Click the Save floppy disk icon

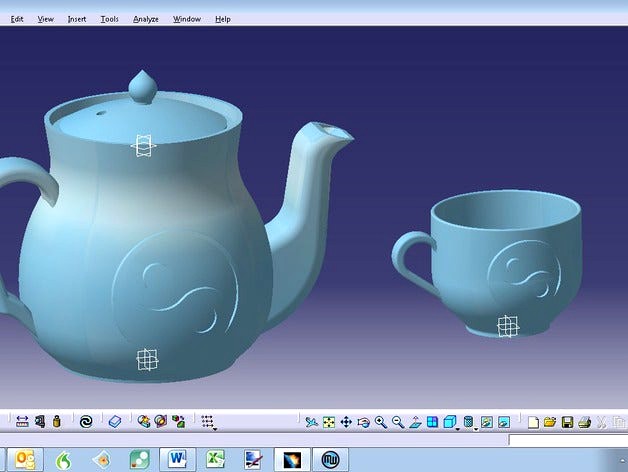pos(567,422)
